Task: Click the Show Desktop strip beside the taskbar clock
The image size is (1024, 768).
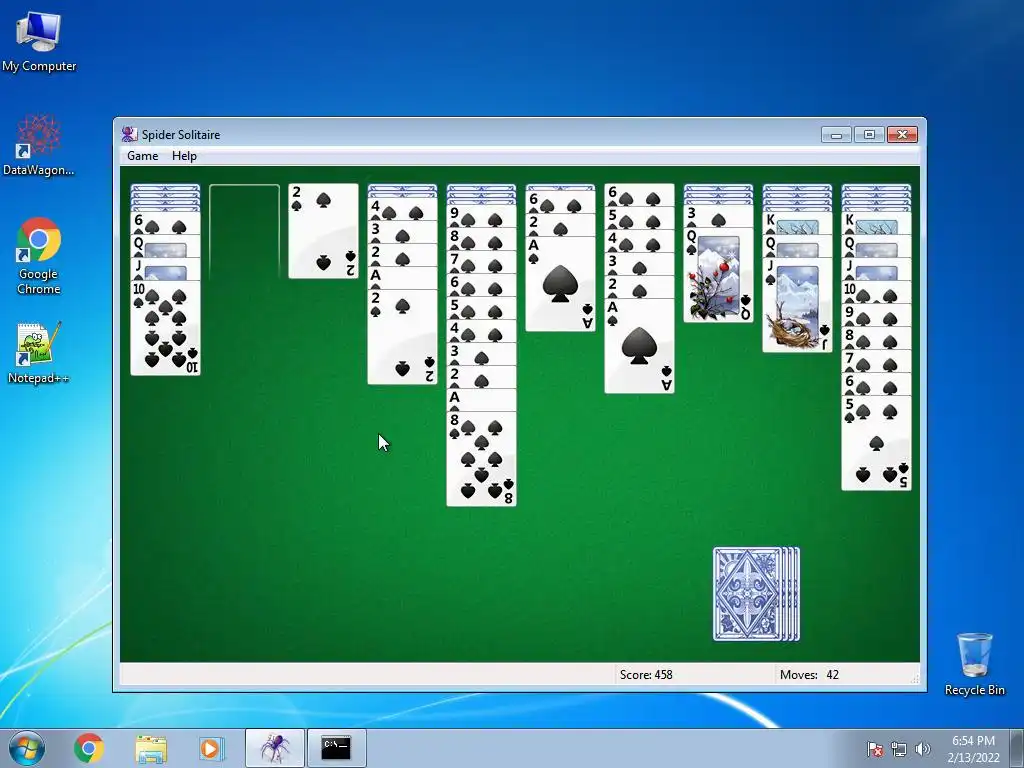Action: 1017,748
